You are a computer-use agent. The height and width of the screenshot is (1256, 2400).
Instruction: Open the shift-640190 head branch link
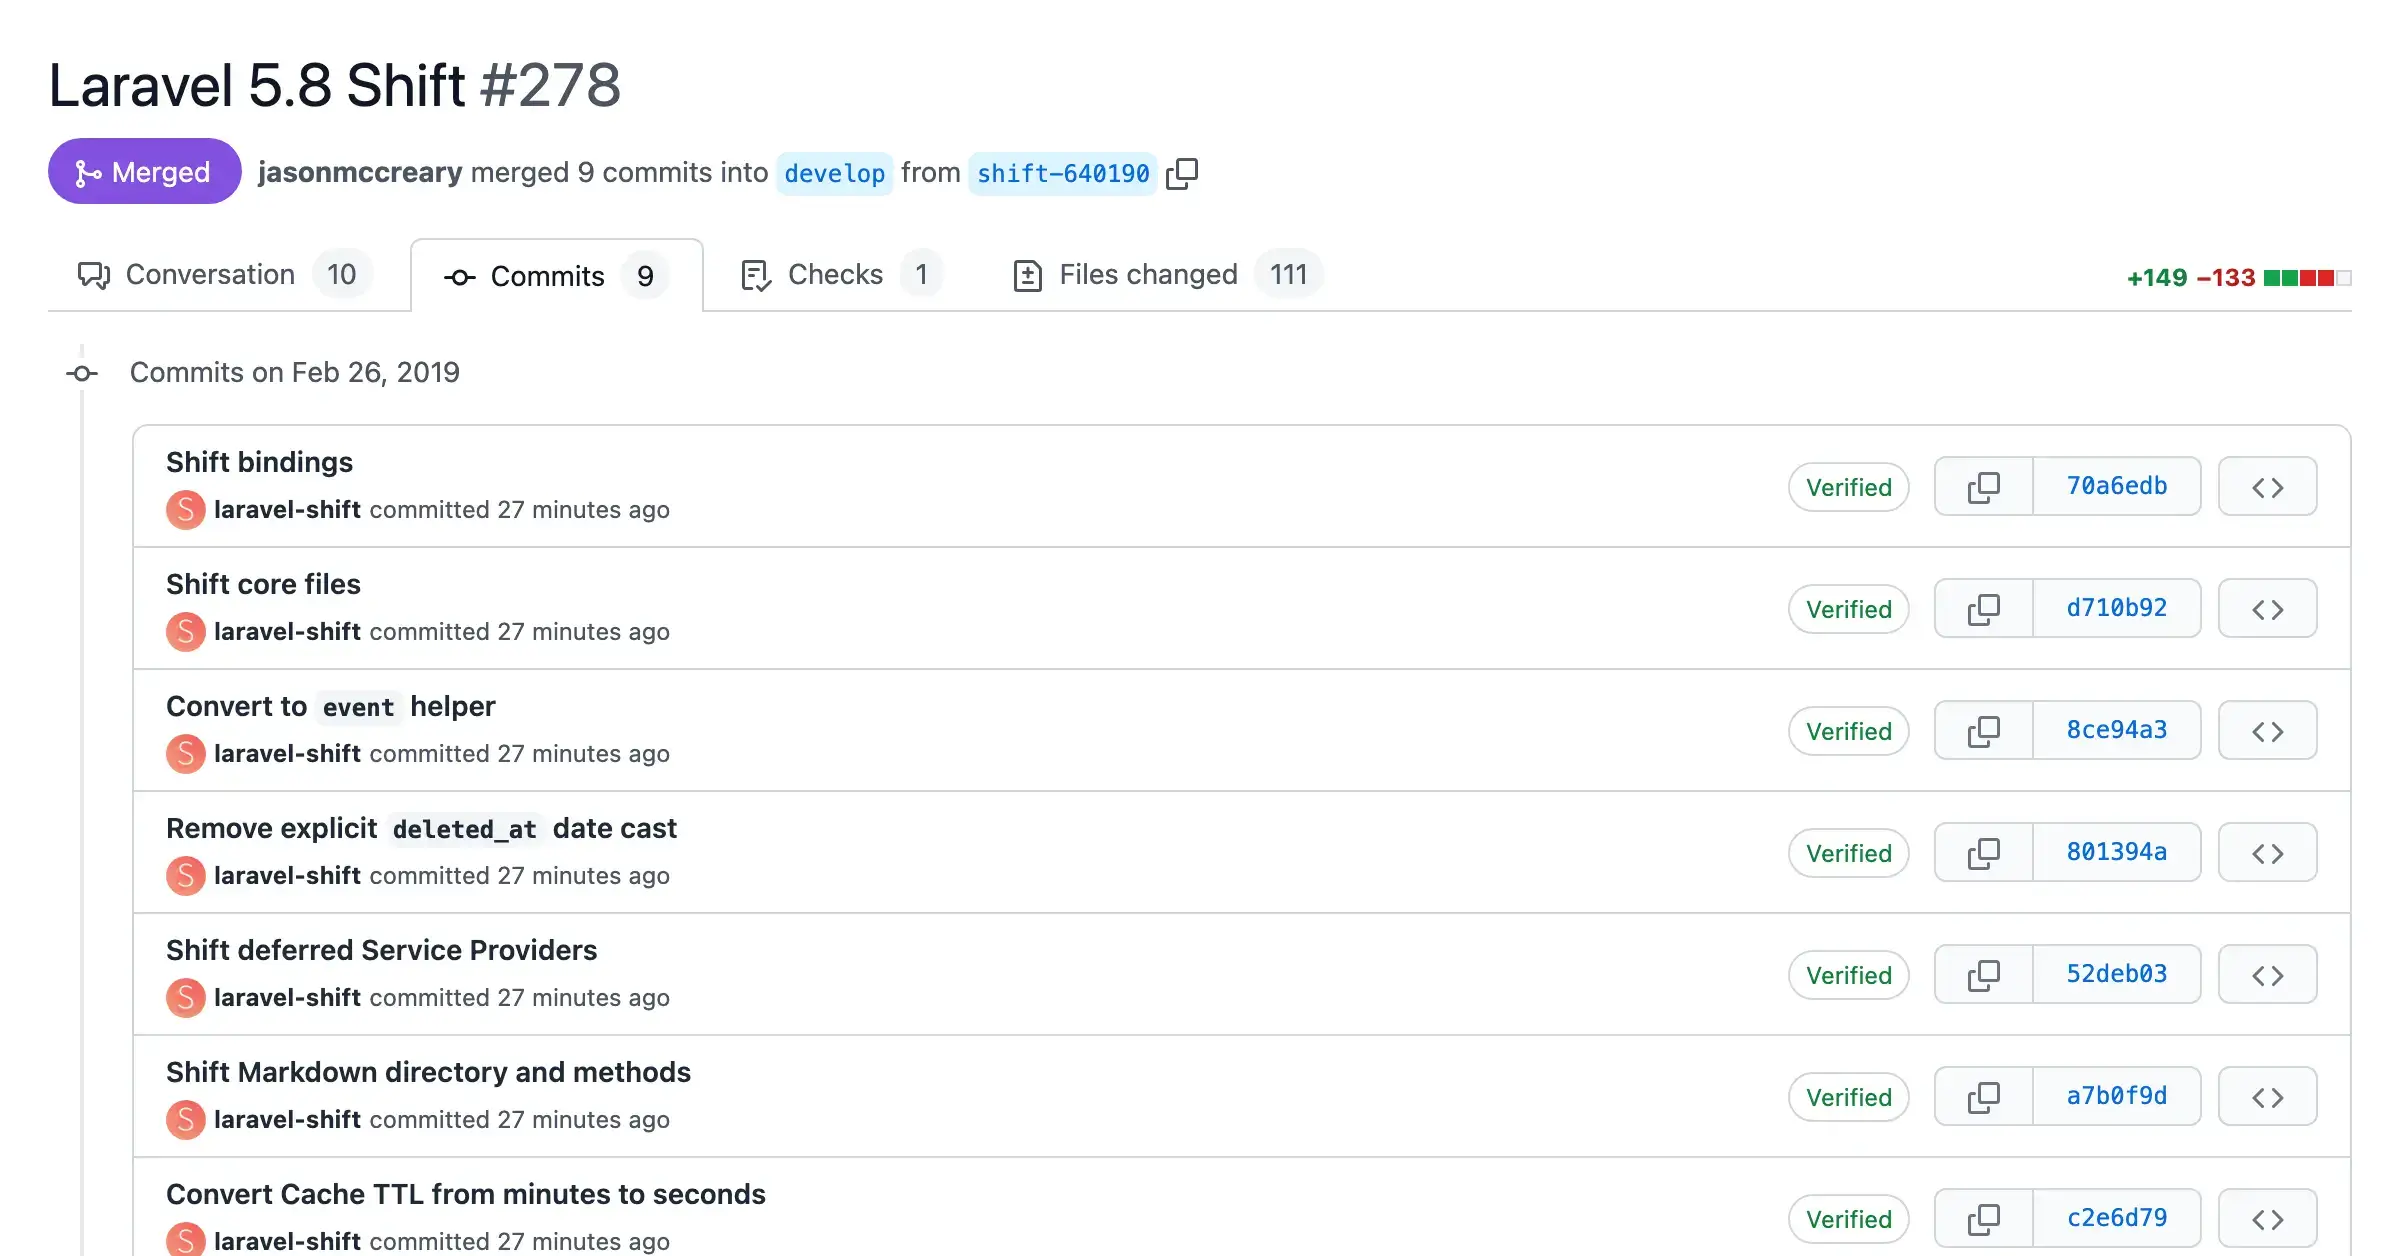(x=1062, y=173)
